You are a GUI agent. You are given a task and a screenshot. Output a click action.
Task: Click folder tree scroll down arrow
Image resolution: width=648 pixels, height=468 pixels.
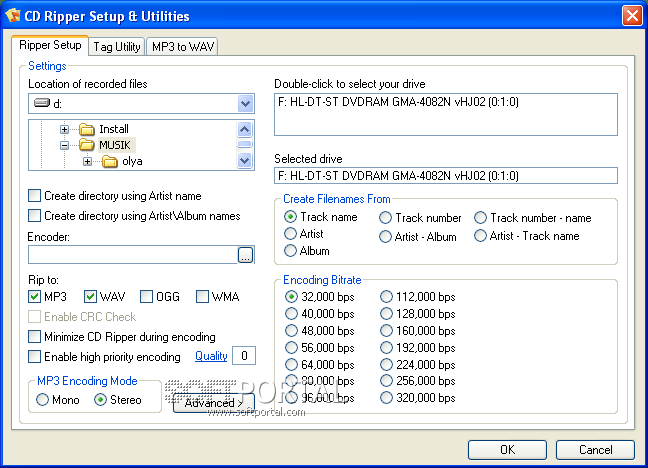tap(245, 160)
